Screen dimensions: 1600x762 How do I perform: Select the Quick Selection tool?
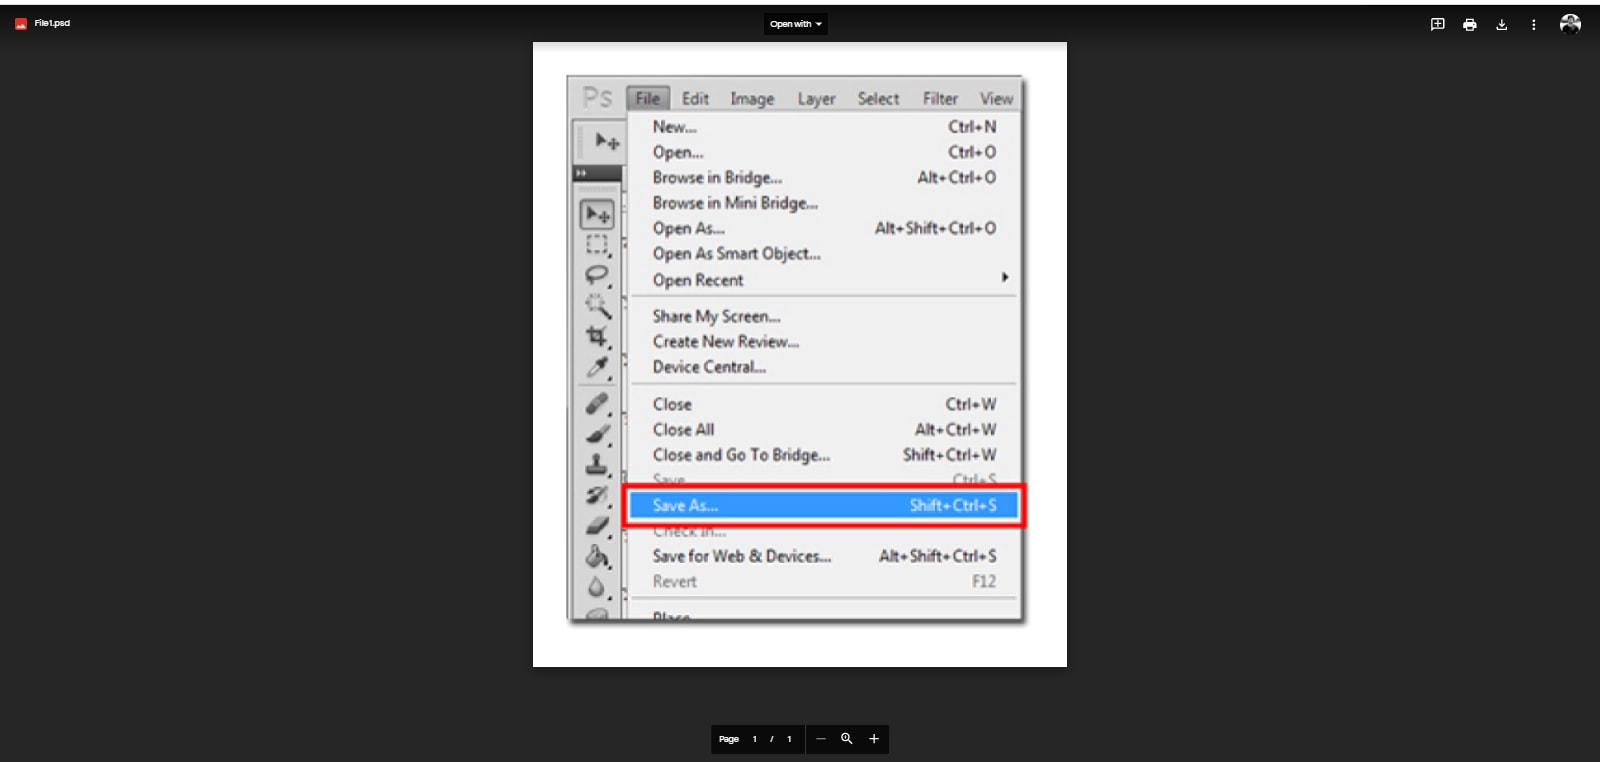point(597,305)
